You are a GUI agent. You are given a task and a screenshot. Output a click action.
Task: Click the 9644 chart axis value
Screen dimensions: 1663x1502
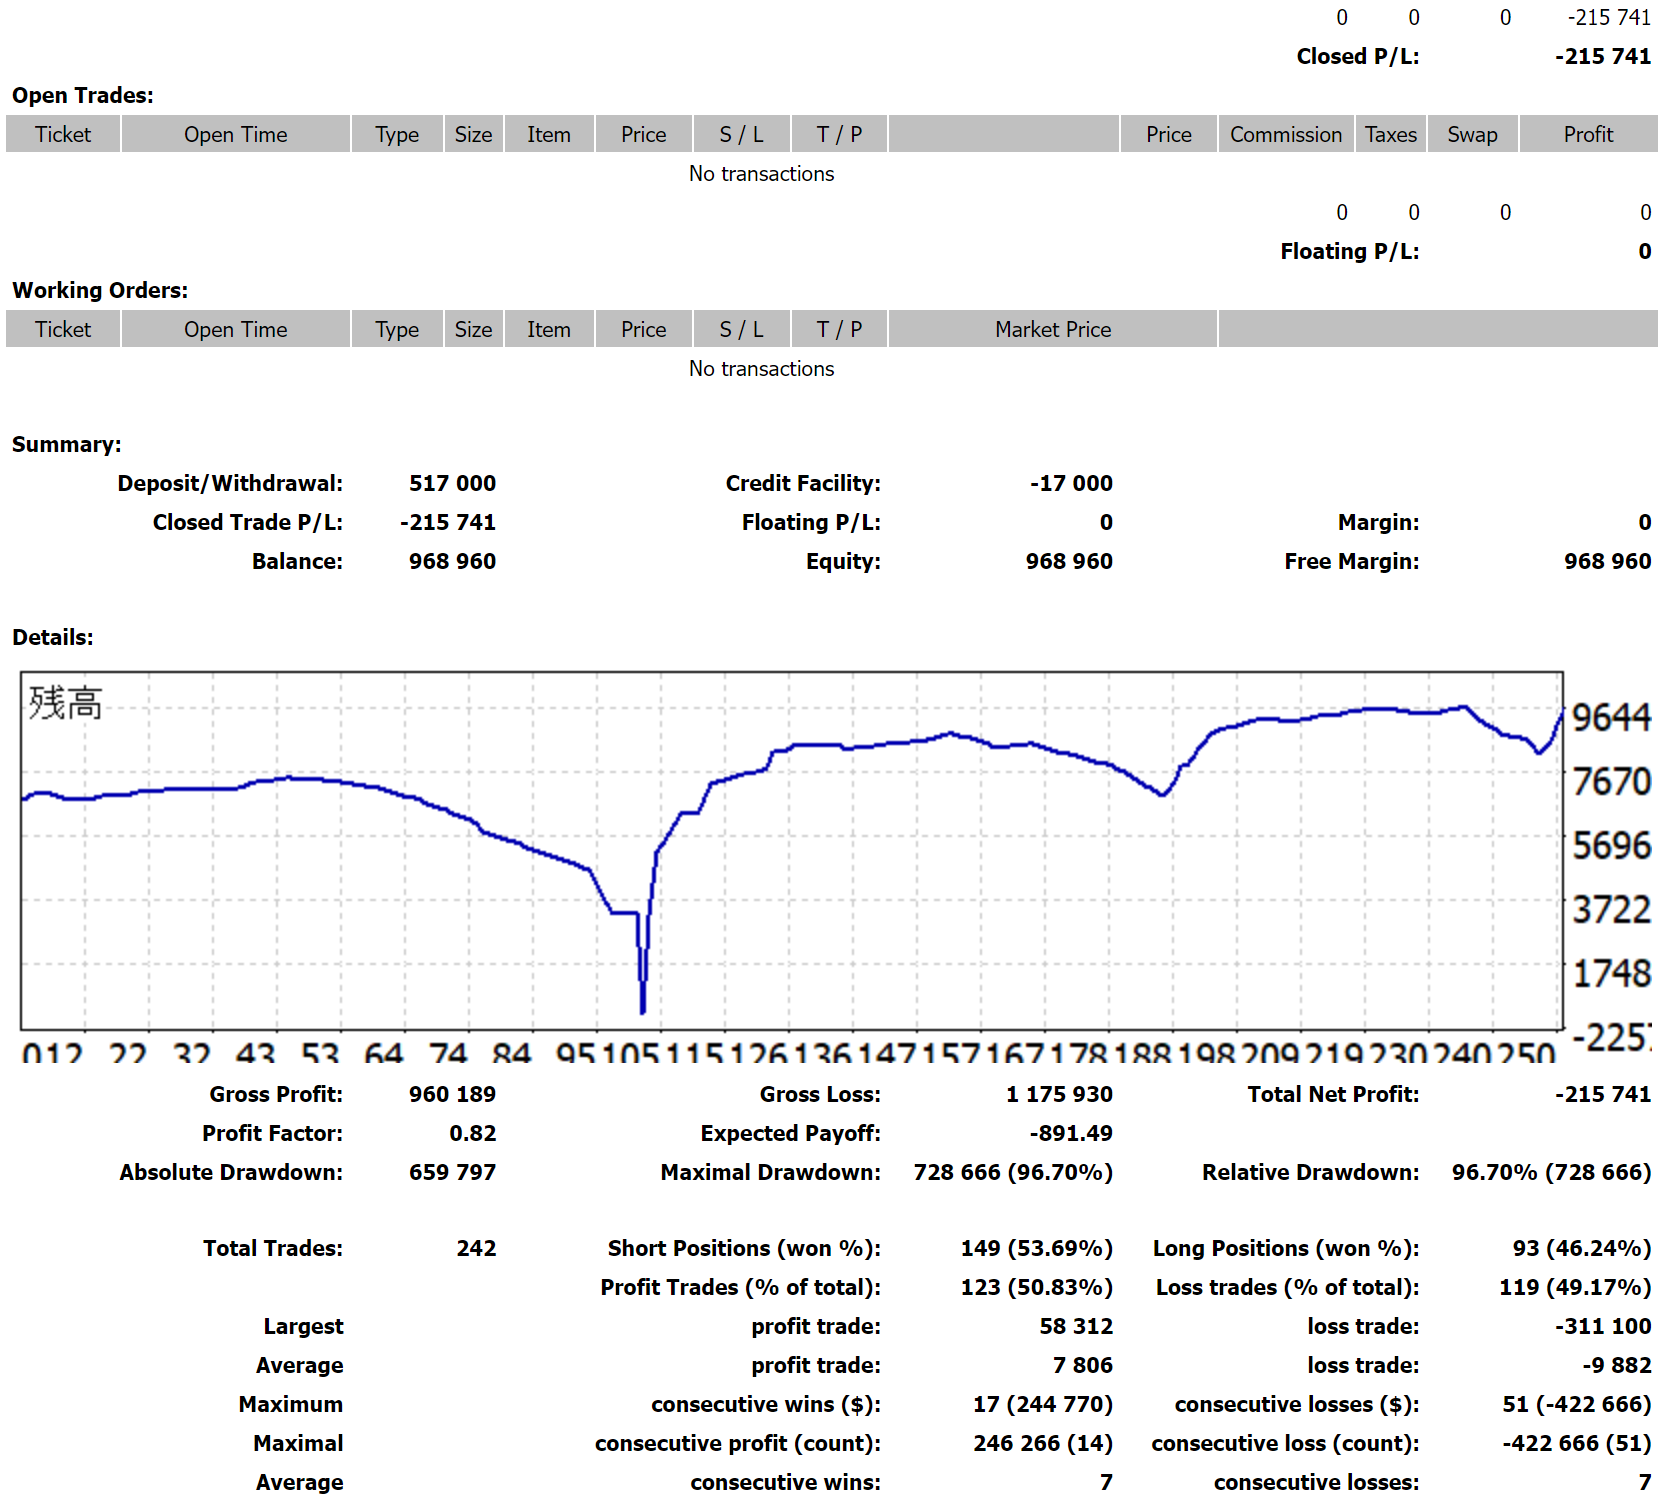point(1611,717)
